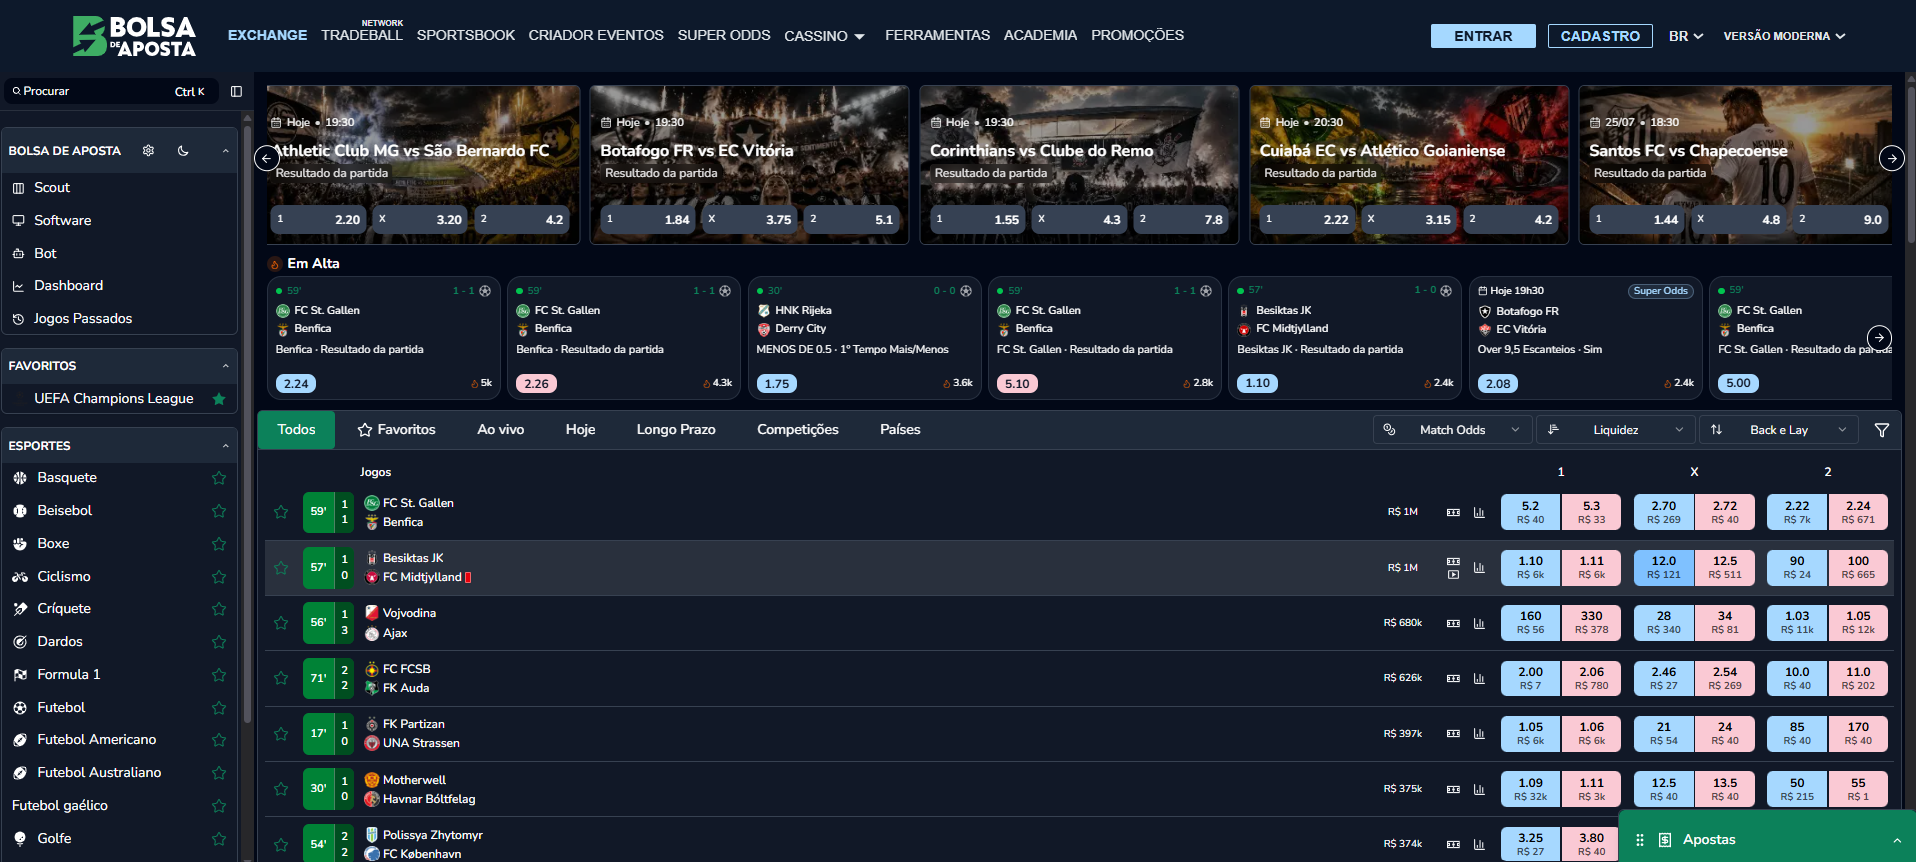Image resolution: width=1916 pixels, height=862 pixels.
Task: Open market grid icon for FC FCSB row
Action: (x=1453, y=678)
